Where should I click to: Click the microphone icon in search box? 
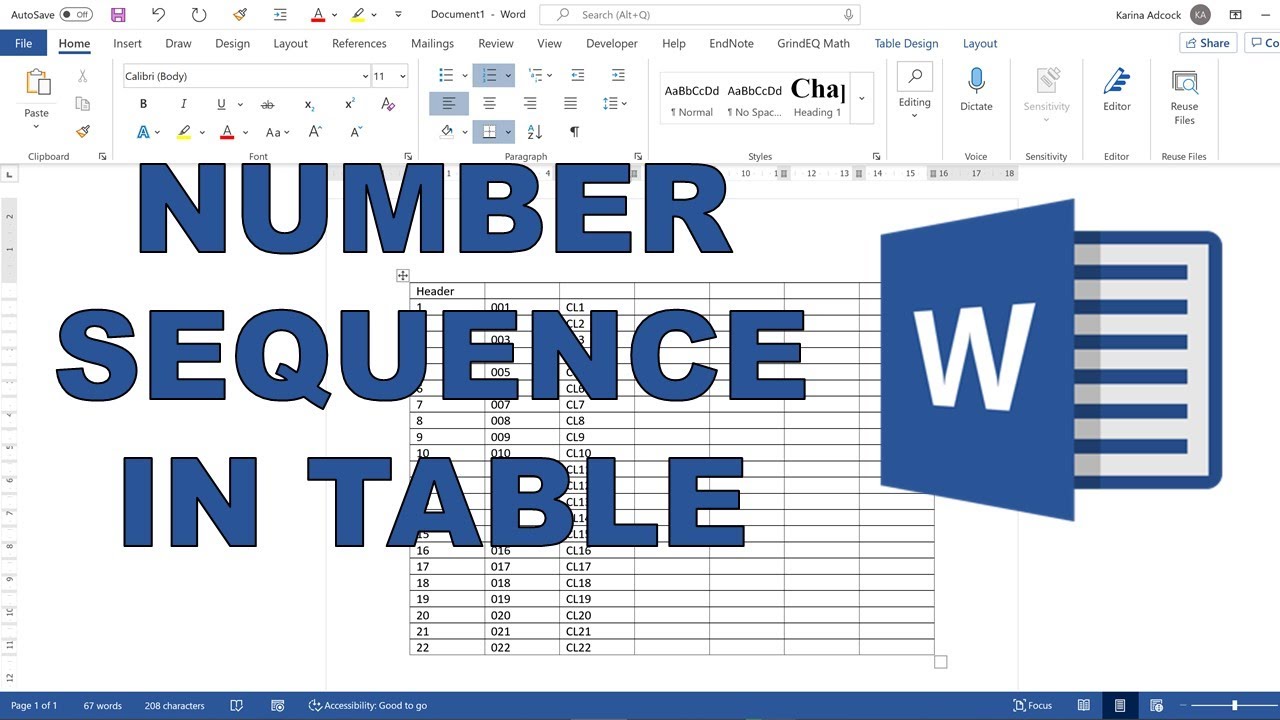pyautogui.click(x=848, y=15)
